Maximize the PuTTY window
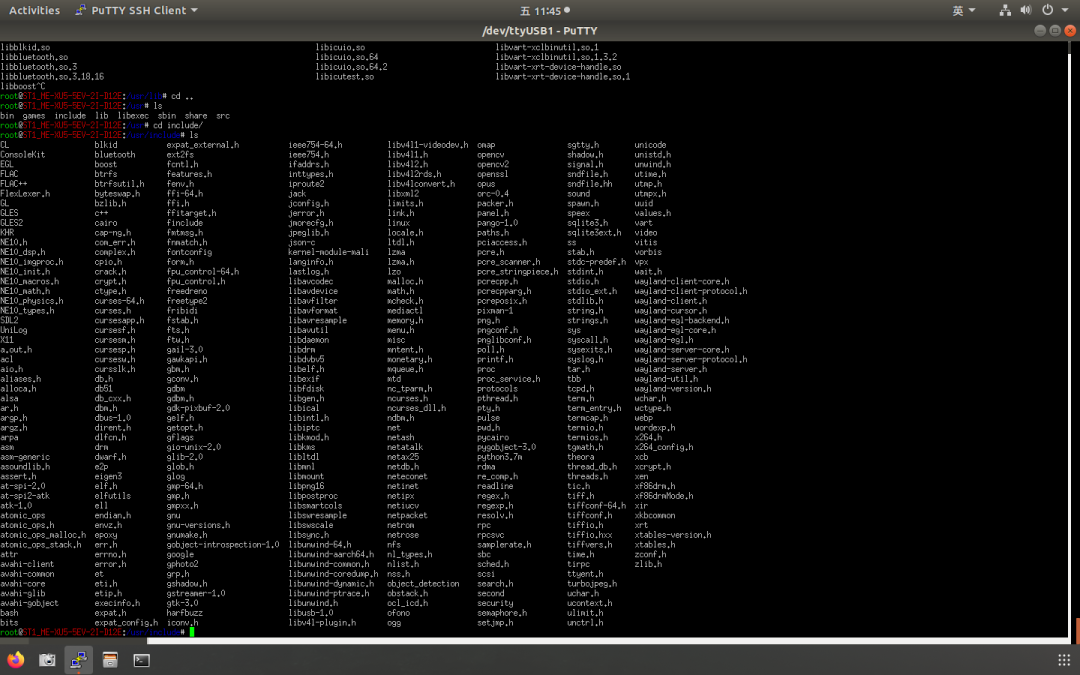The image size is (1080, 675). (1055, 30)
